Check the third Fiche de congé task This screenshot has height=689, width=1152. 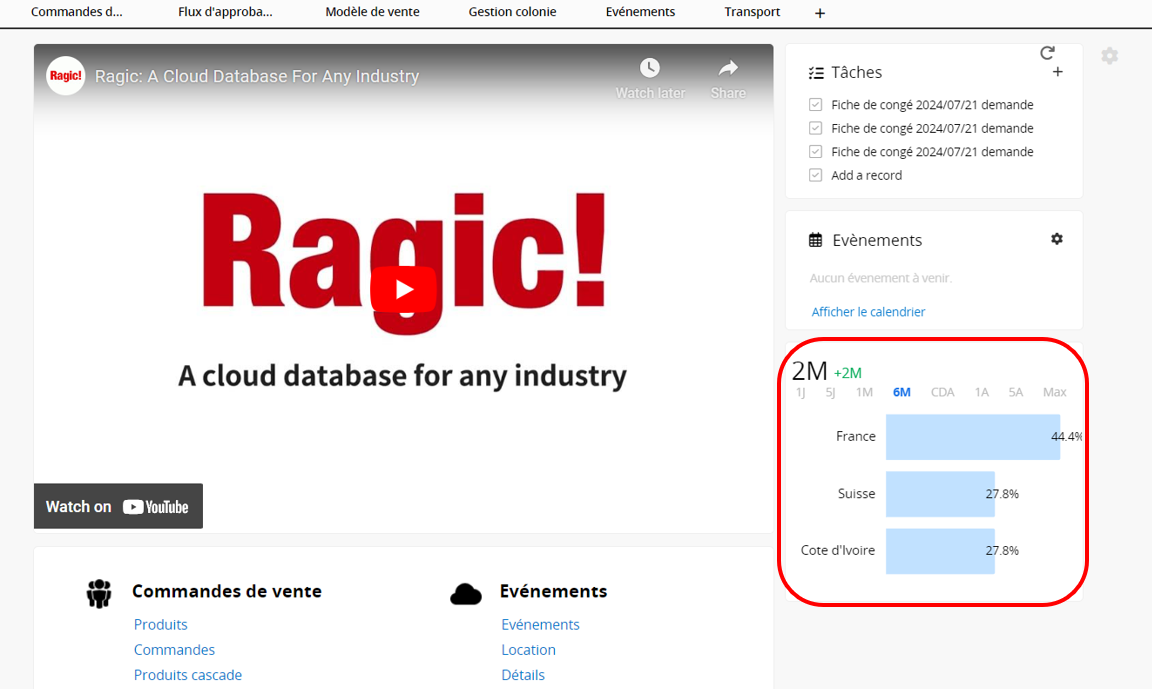[816, 152]
